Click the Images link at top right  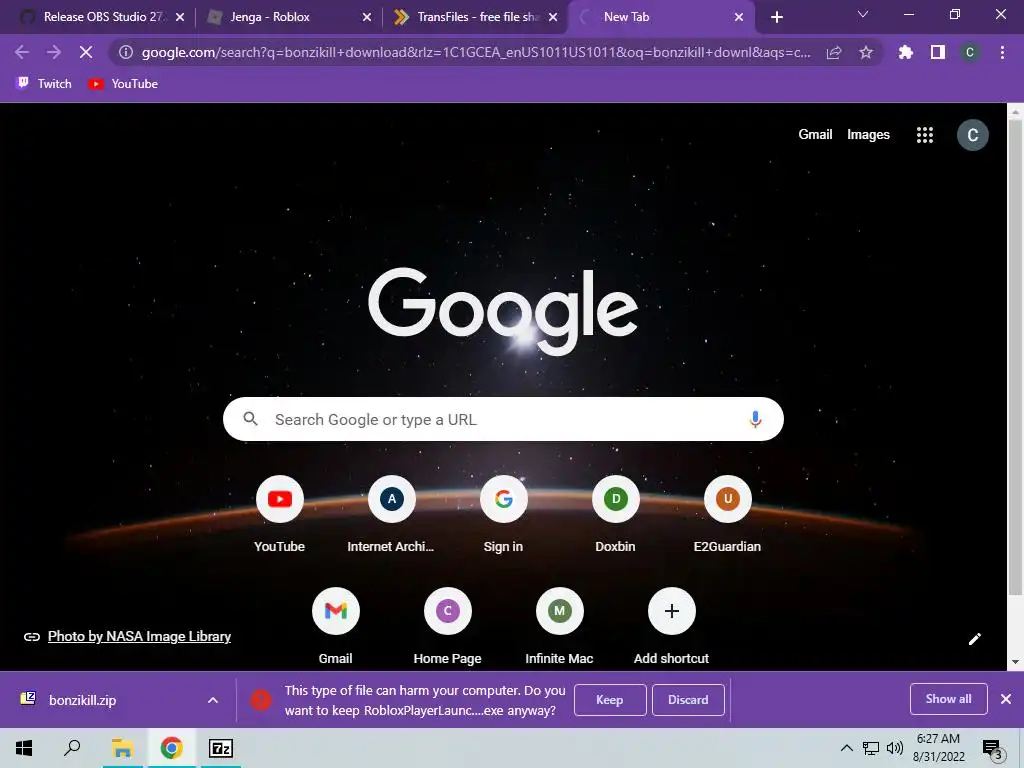pyautogui.click(x=868, y=135)
